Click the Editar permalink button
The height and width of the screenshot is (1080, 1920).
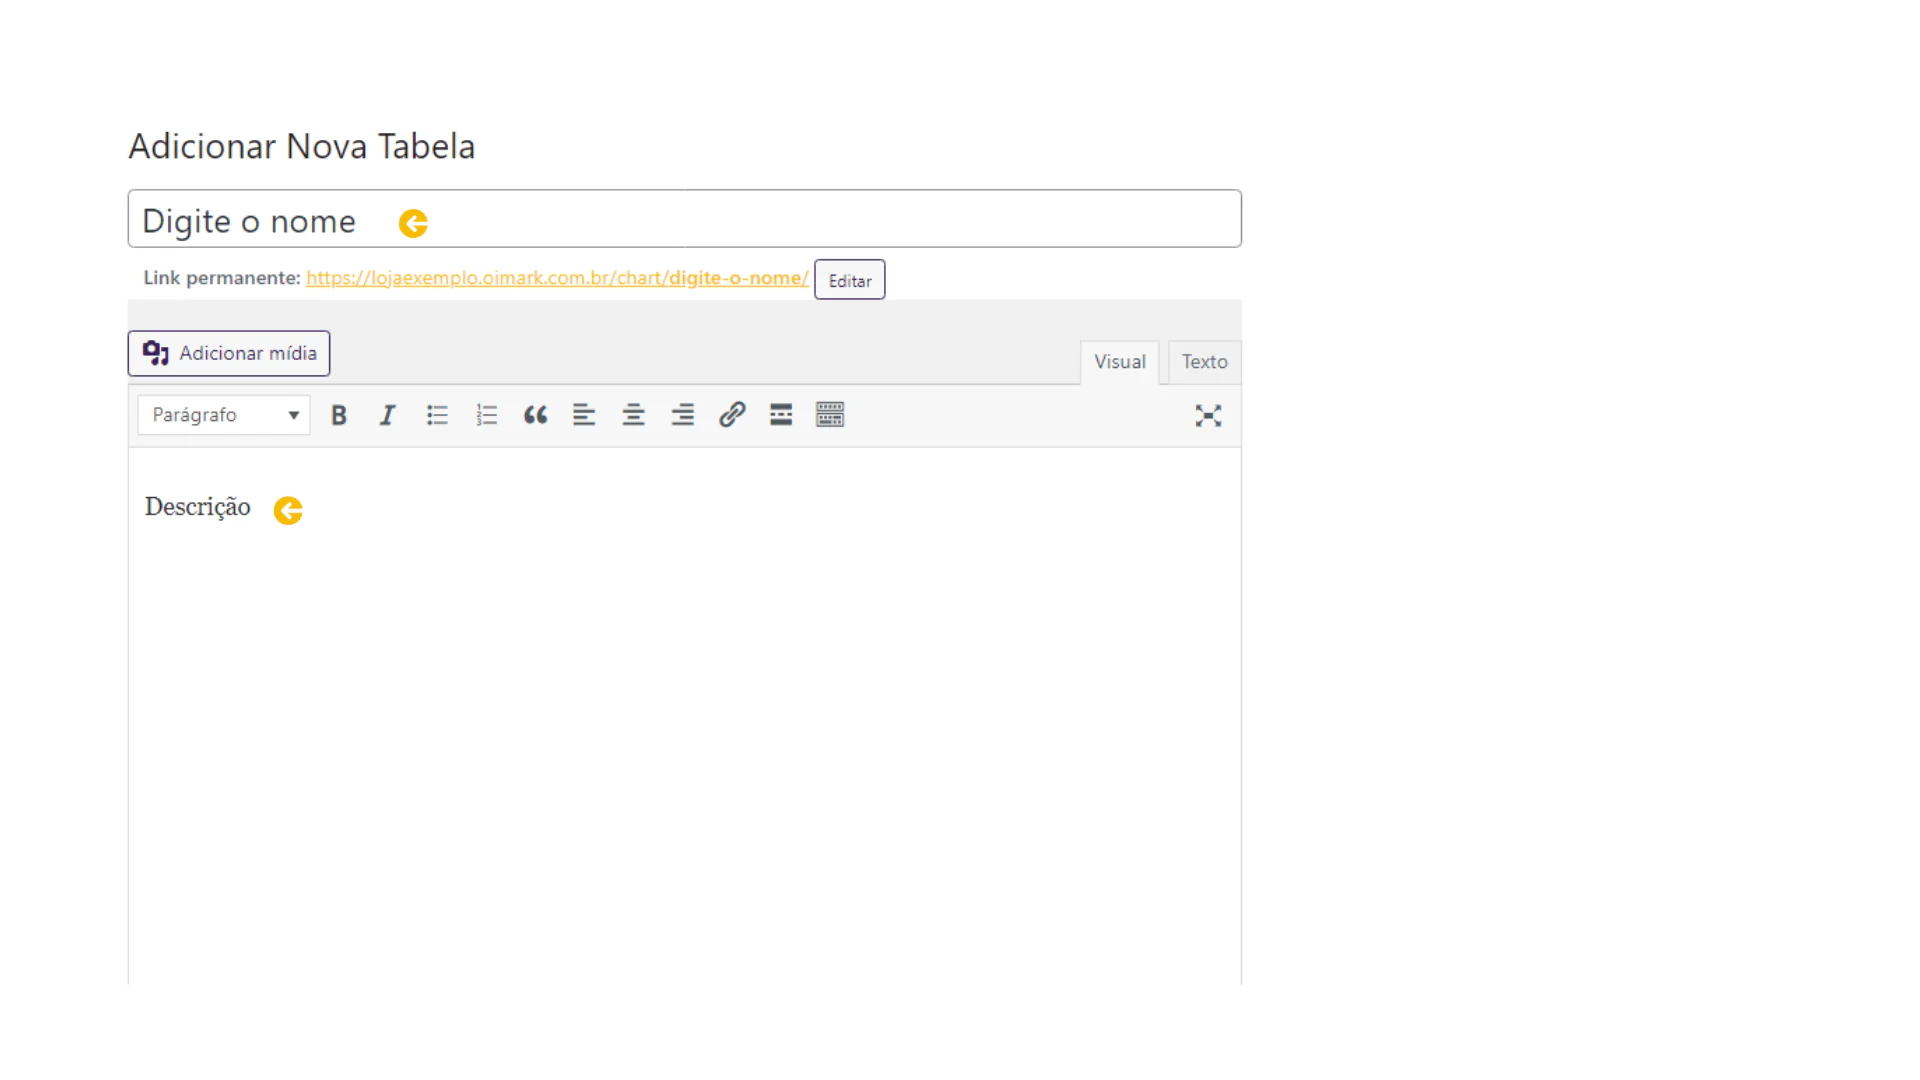[850, 280]
